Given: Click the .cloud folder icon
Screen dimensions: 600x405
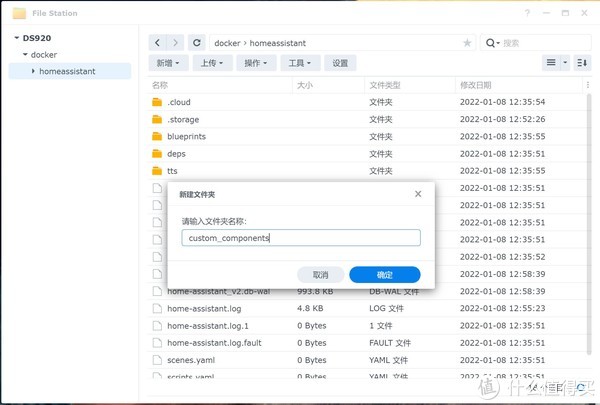Looking at the screenshot, I should (157, 102).
